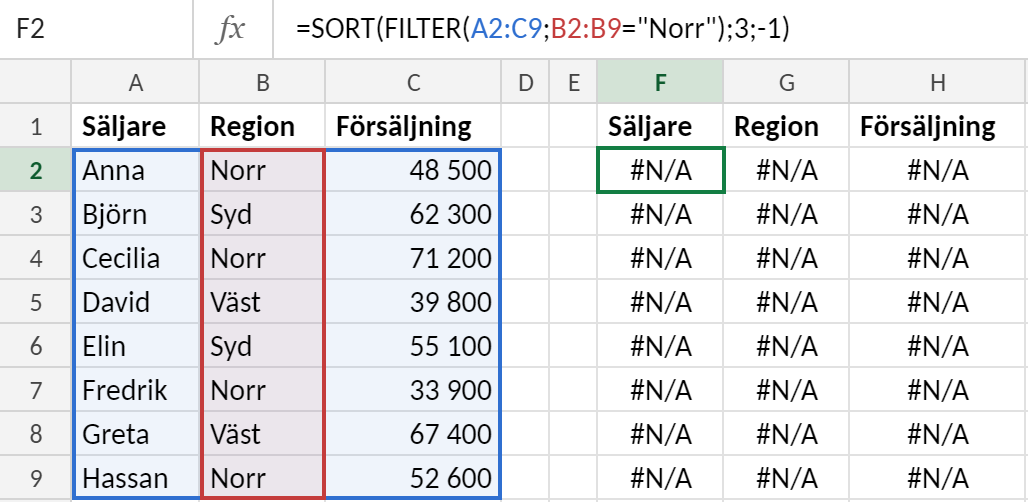The image size is (1028, 502).
Task: Select row 6 header
Action: [x=35, y=346]
